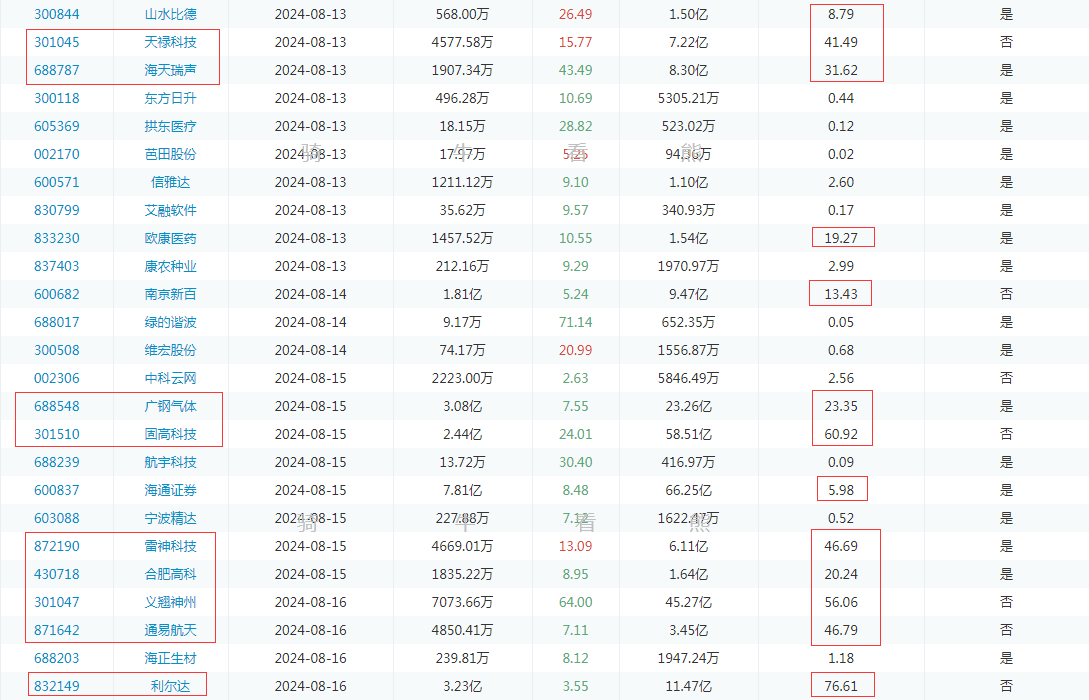1089x700 pixels.
Task: Open 东方日升 stock link
Action: [170, 98]
